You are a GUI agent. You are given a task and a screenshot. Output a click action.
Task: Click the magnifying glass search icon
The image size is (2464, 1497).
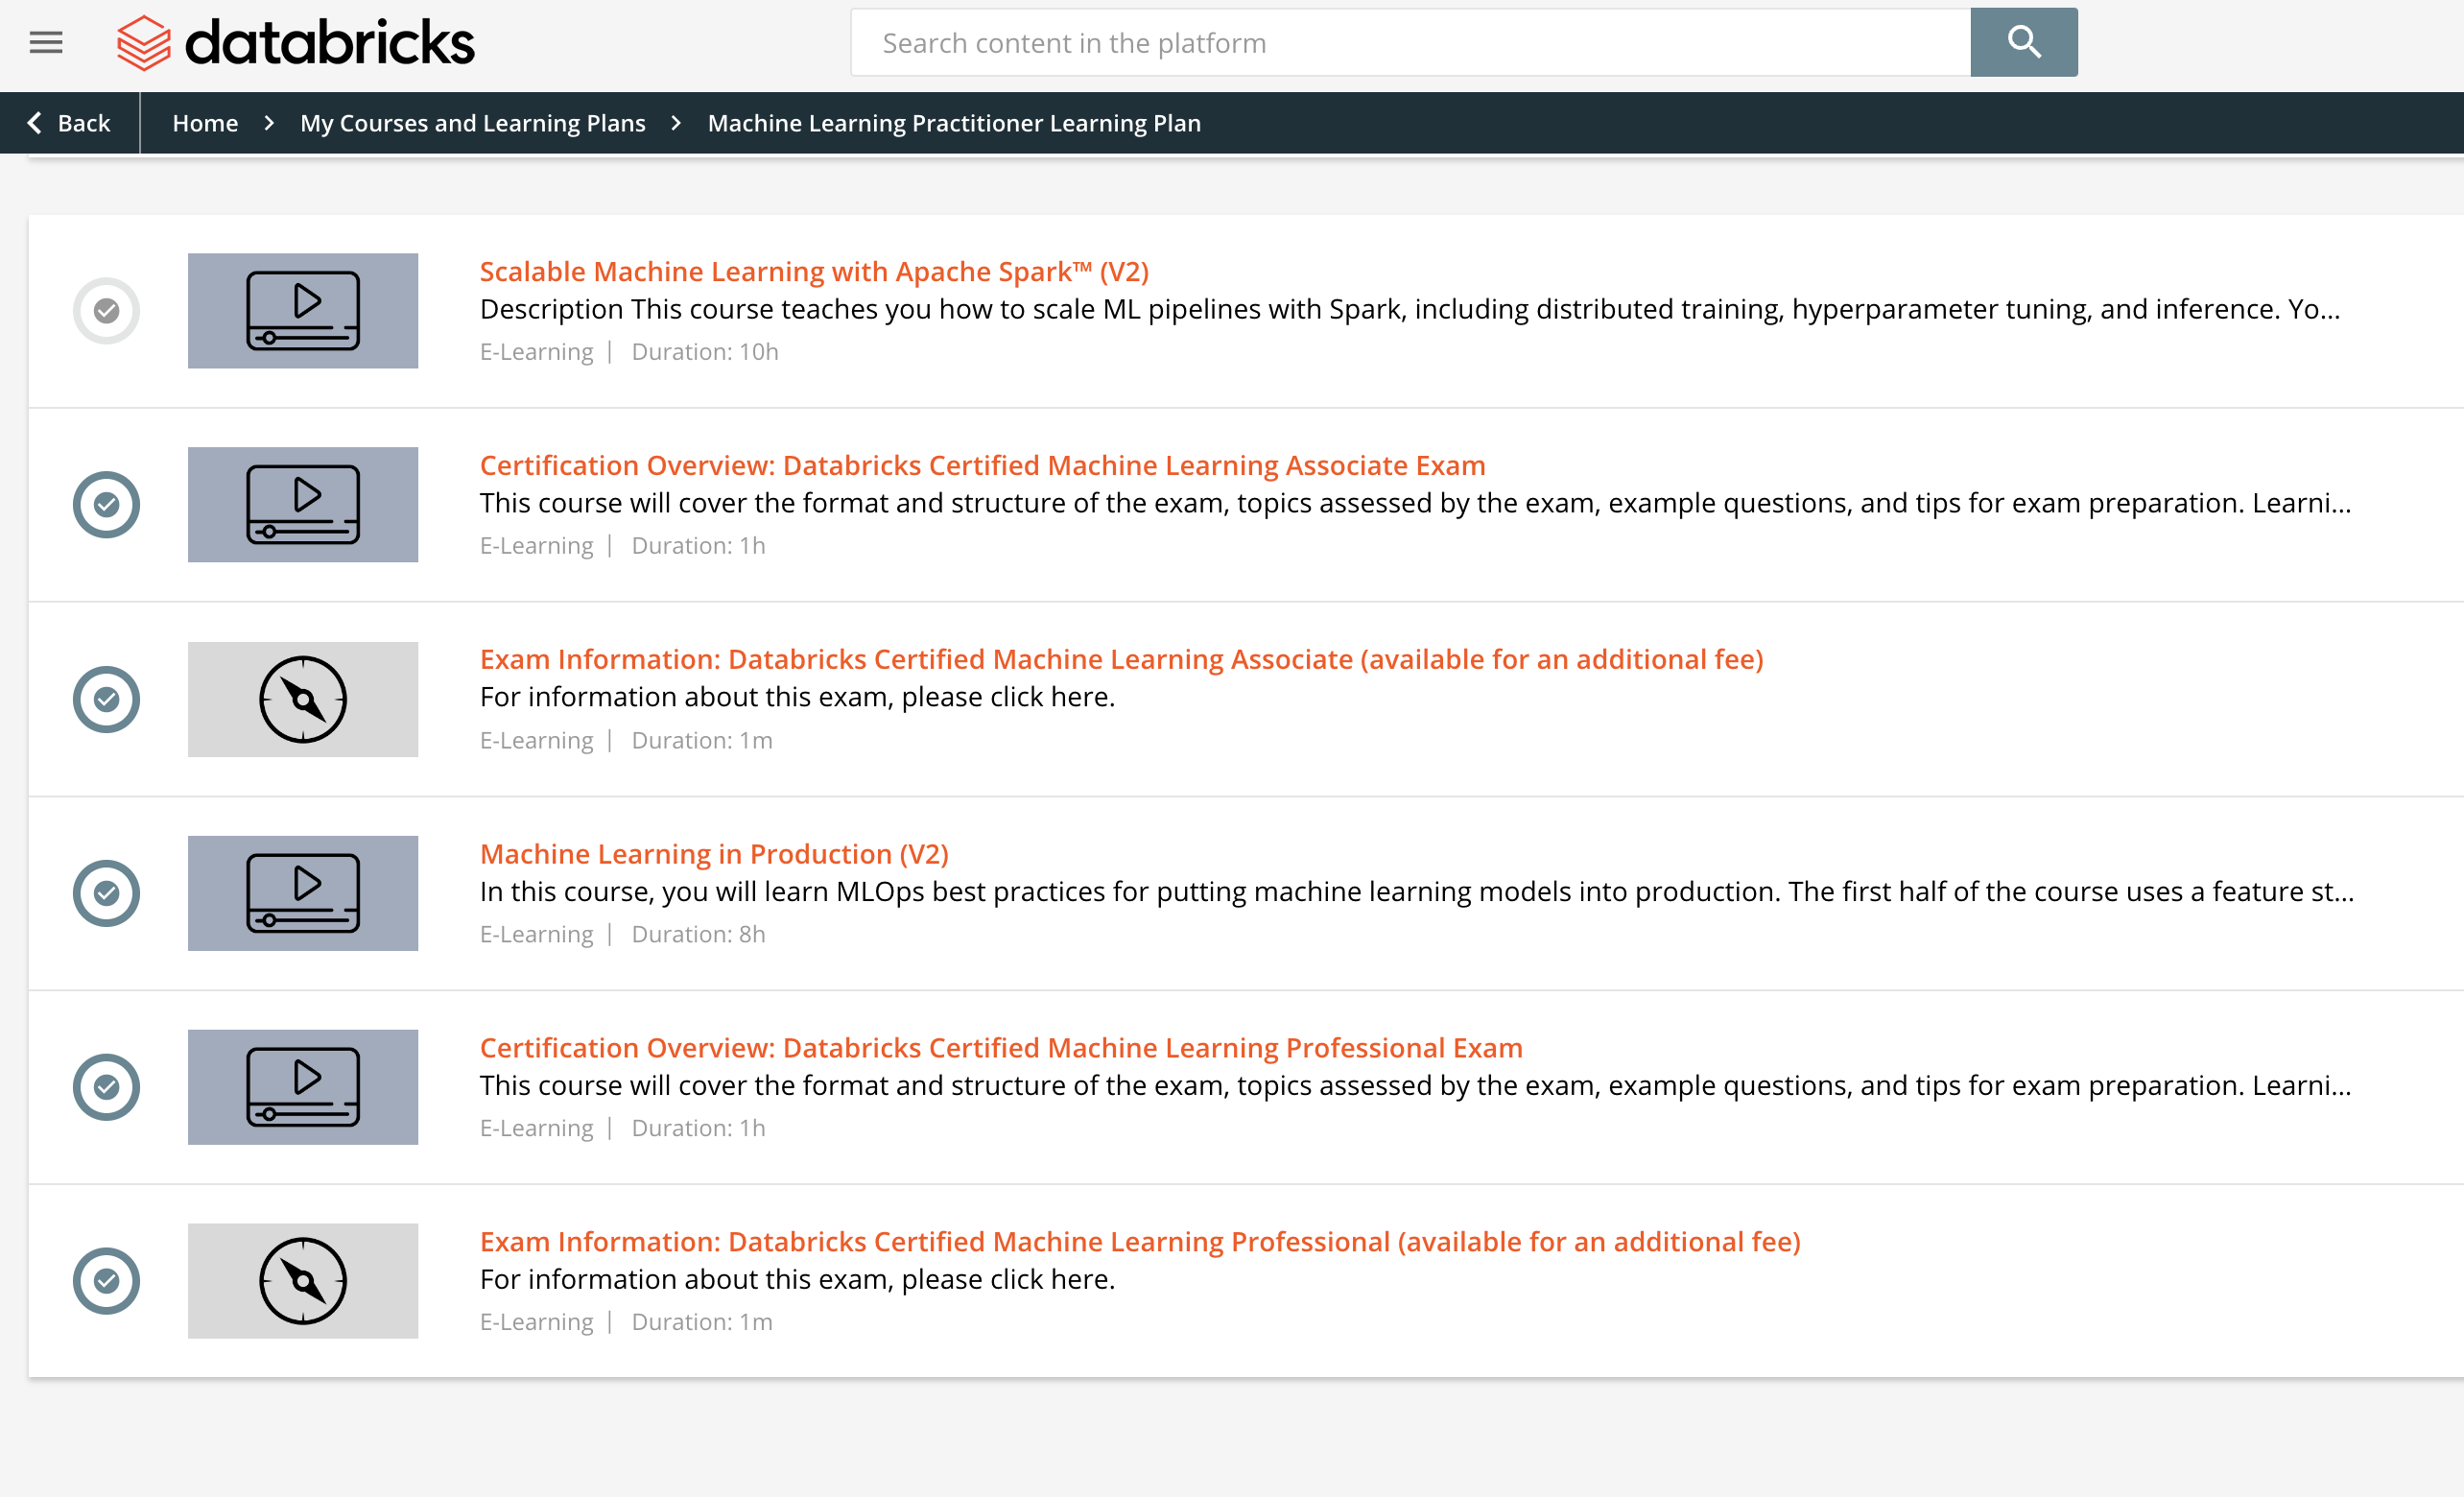(2022, 42)
